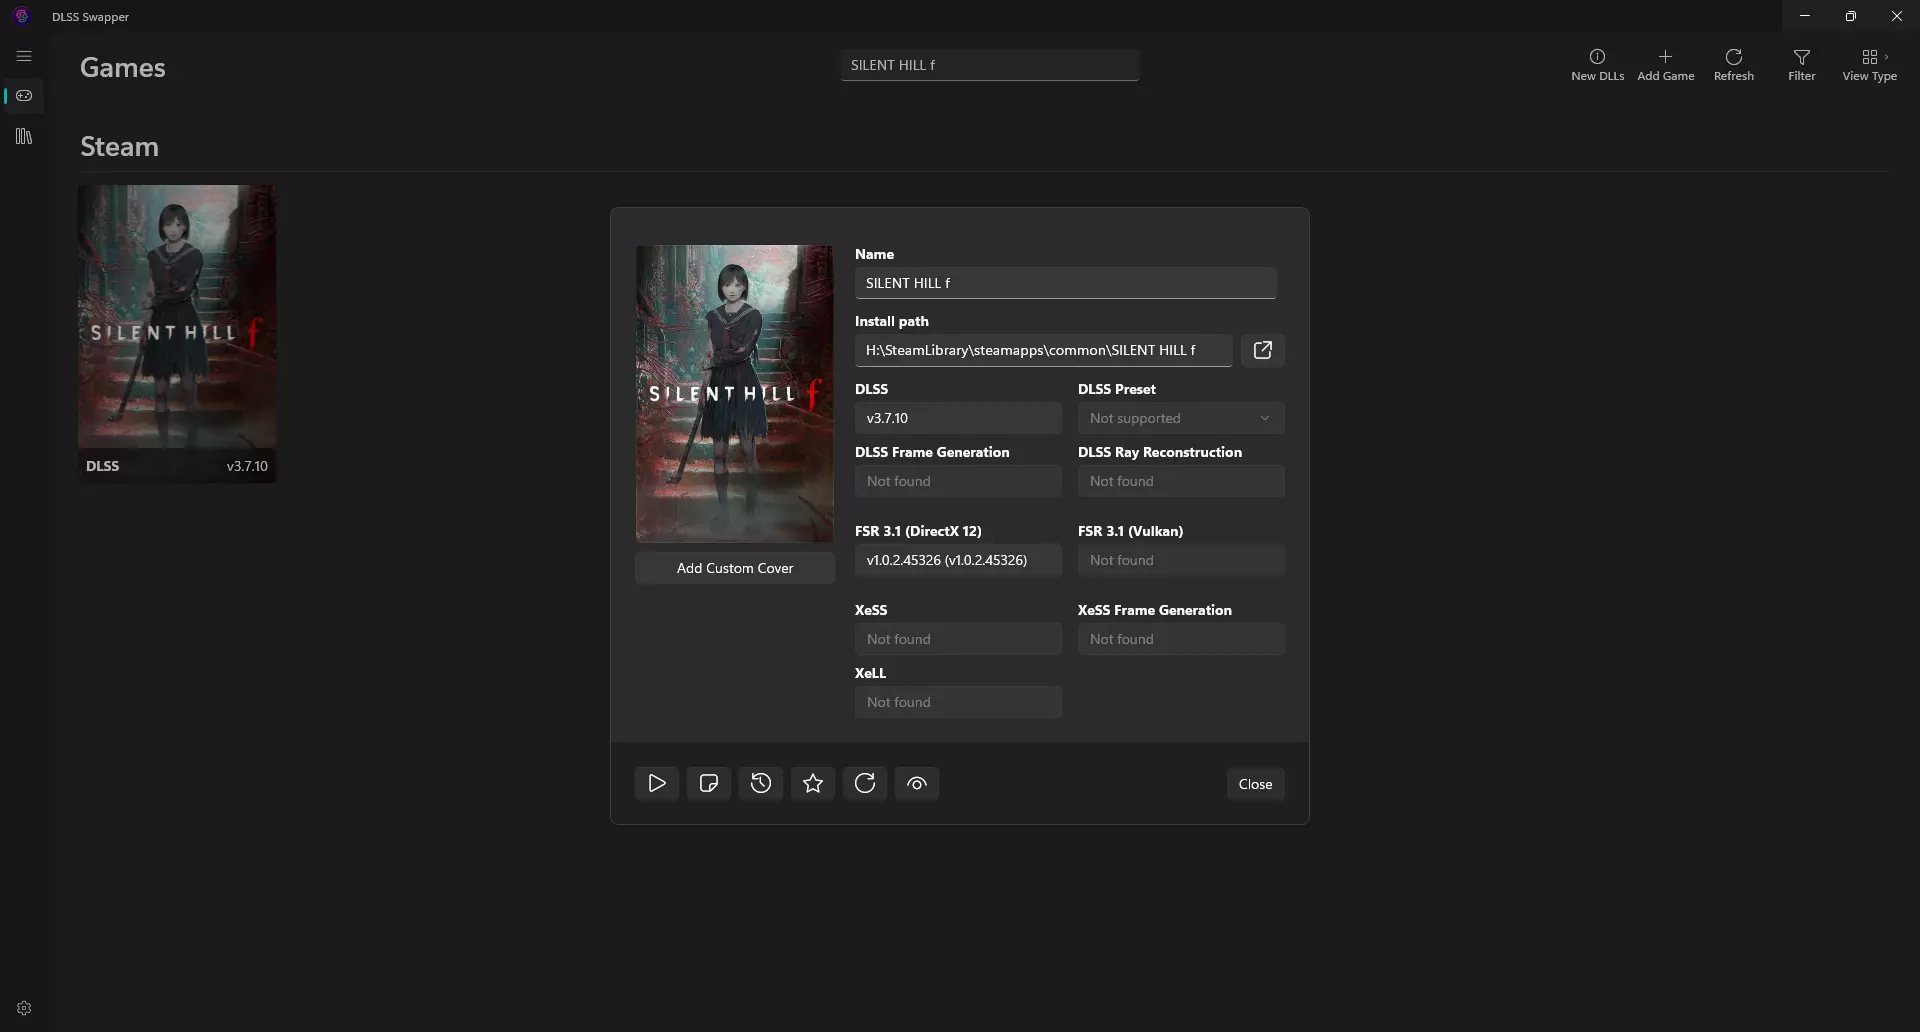Toggle the eye visibility icon
This screenshot has width=1920, height=1032.
pyautogui.click(x=917, y=783)
